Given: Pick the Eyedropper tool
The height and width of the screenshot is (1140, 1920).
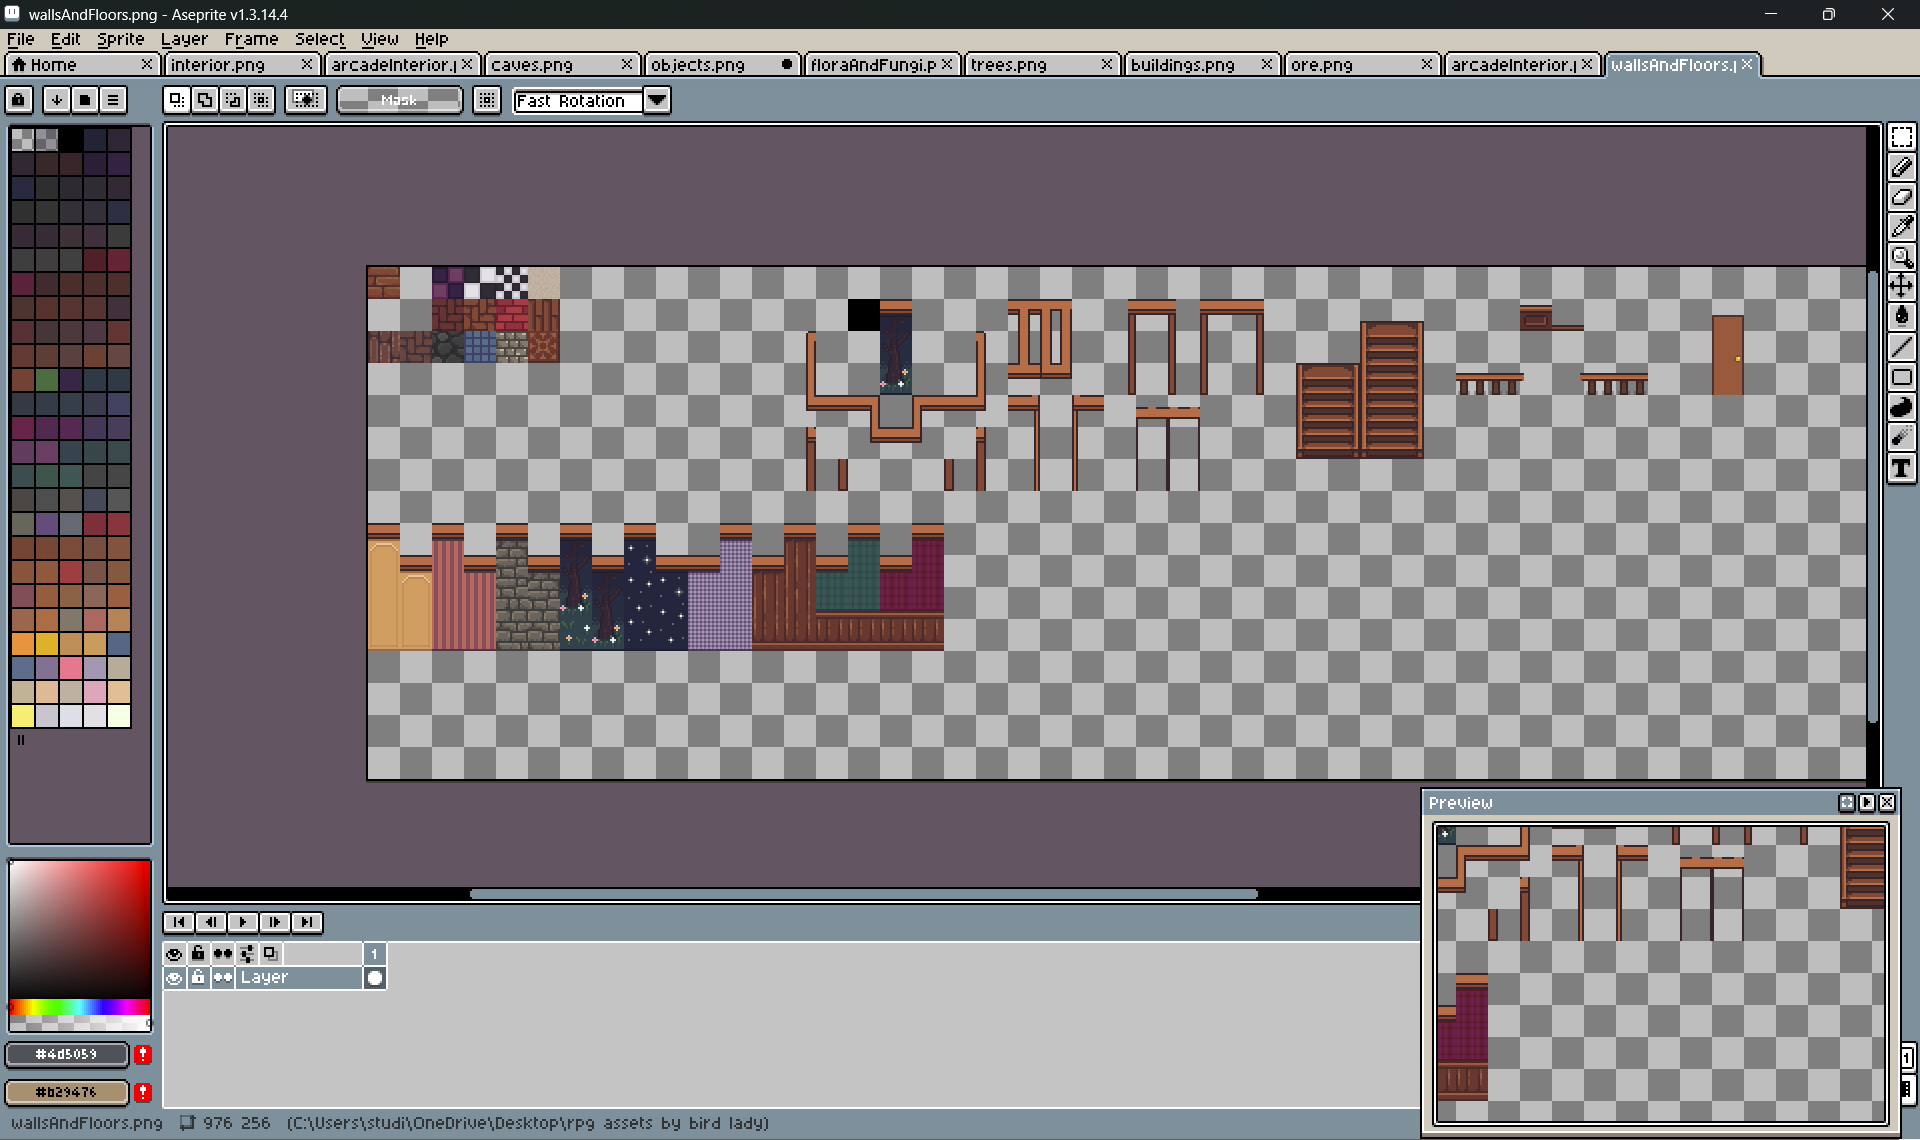Looking at the screenshot, I should tap(1901, 227).
